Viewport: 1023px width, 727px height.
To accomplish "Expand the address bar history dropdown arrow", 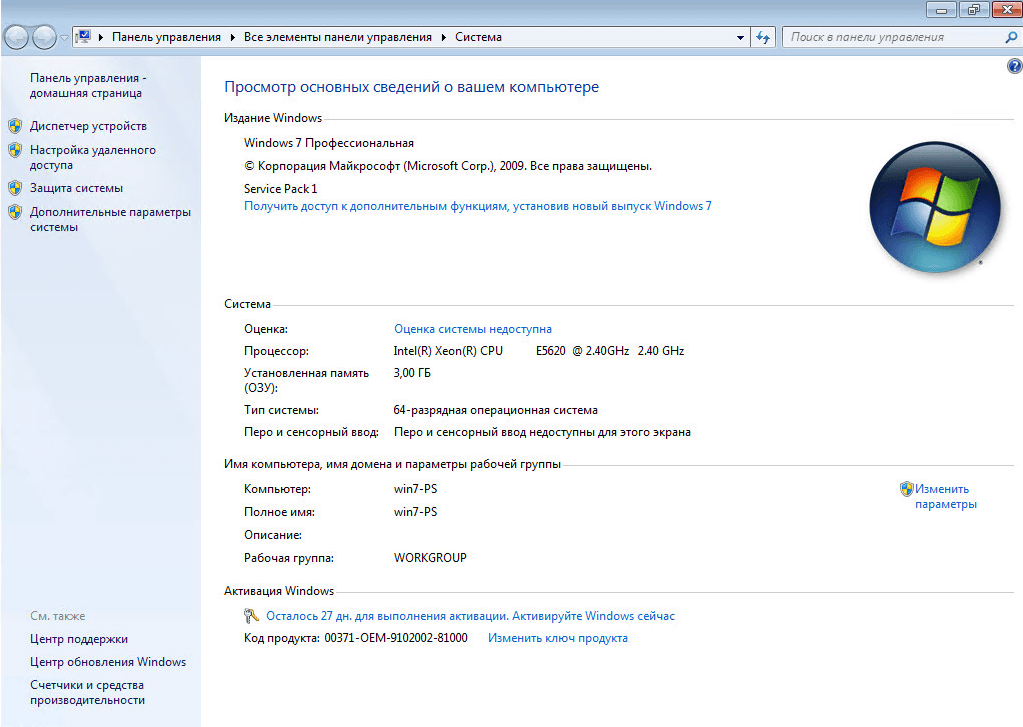I will [741, 37].
